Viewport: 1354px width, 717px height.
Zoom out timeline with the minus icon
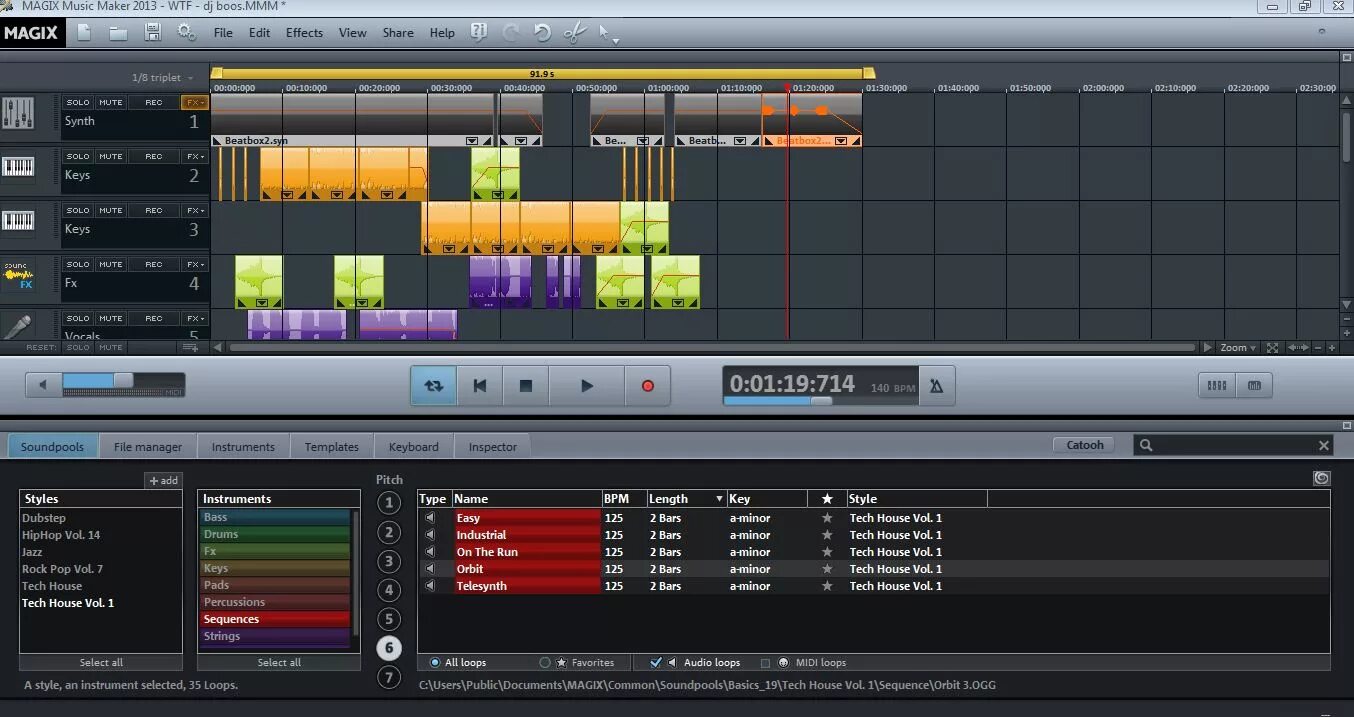tap(1318, 348)
